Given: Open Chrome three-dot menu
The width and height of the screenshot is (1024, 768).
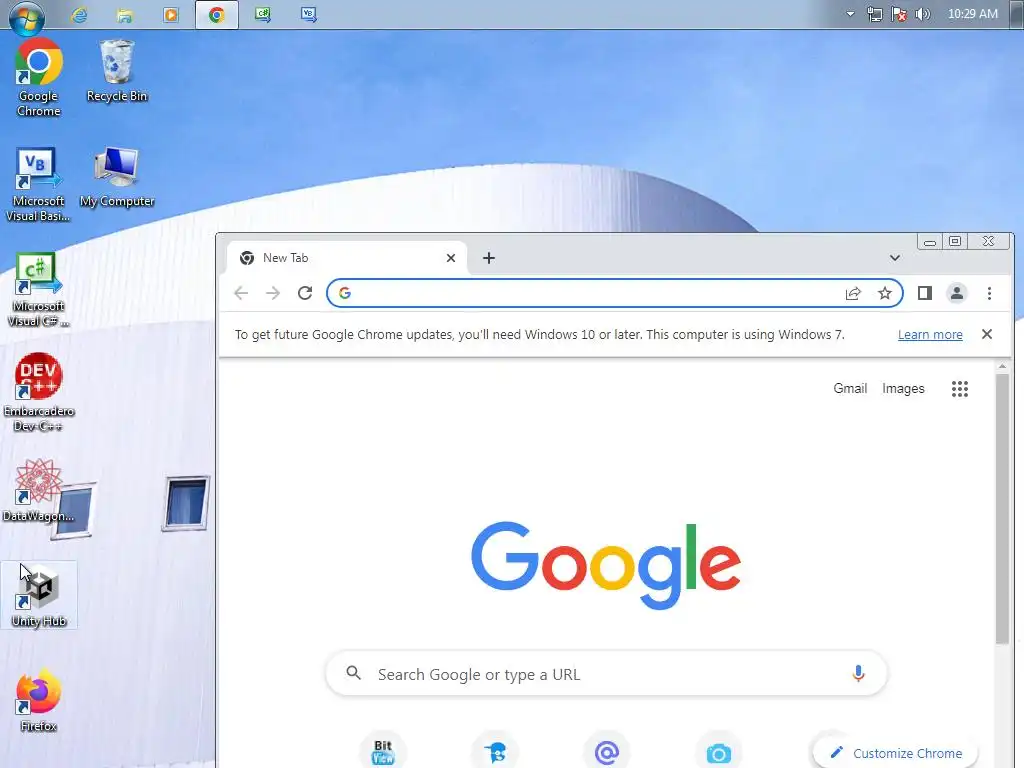Looking at the screenshot, I should 989,293.
